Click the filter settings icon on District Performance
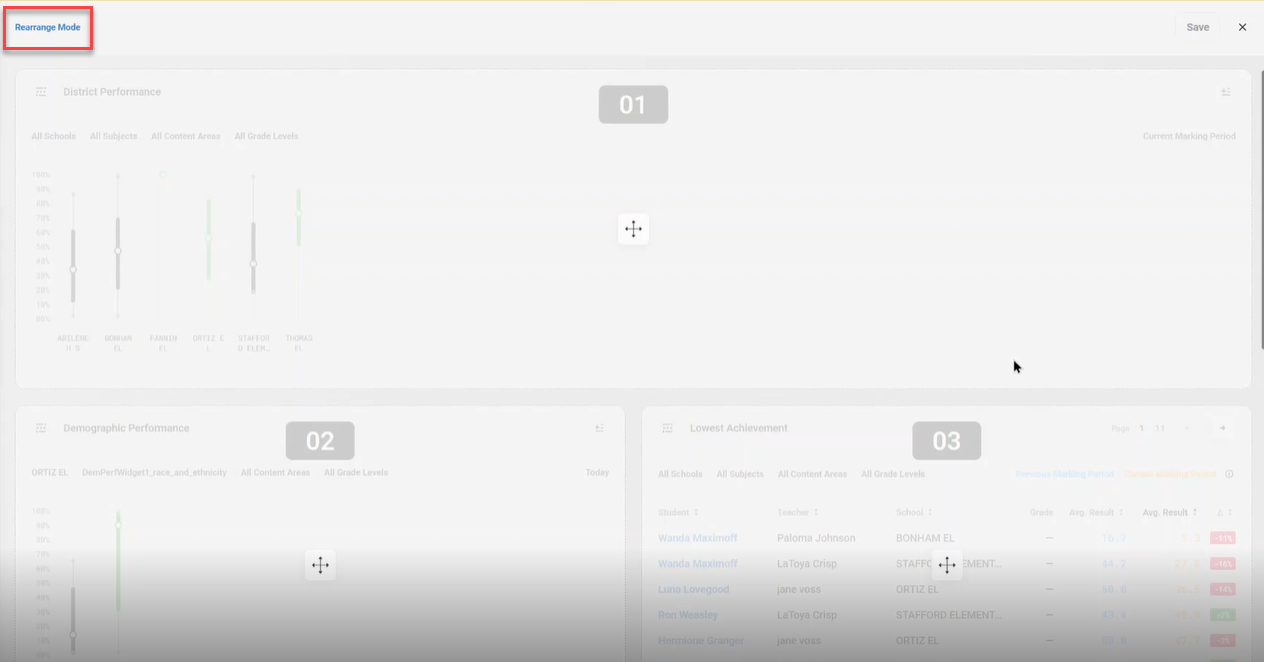 1226,92
